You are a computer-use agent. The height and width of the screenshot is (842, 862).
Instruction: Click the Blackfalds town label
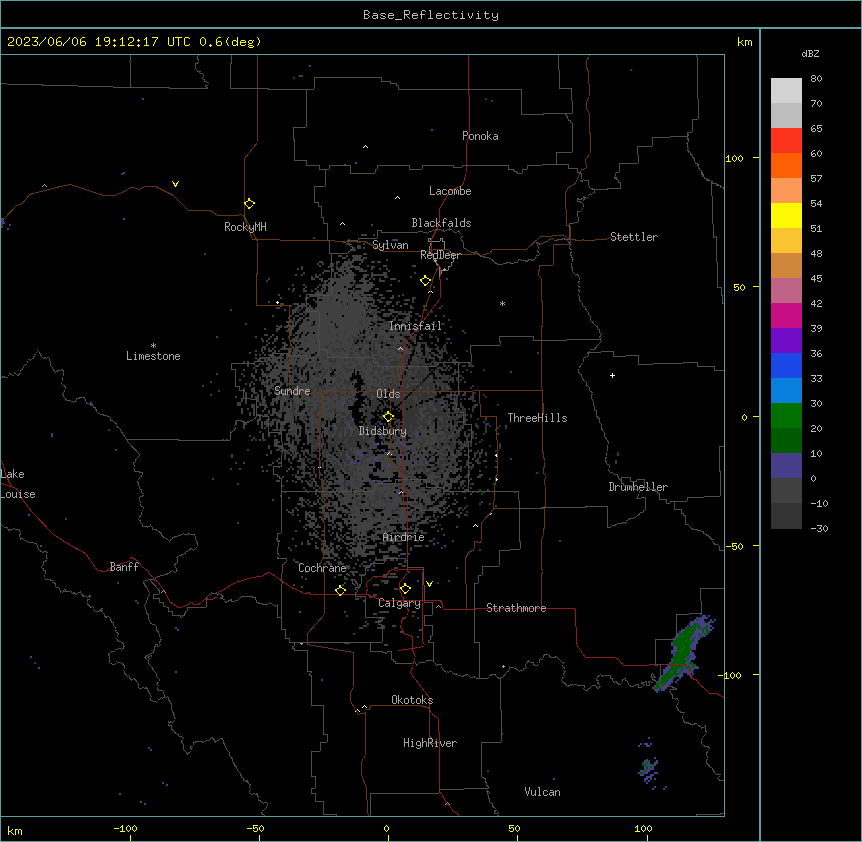click(441, 223)
